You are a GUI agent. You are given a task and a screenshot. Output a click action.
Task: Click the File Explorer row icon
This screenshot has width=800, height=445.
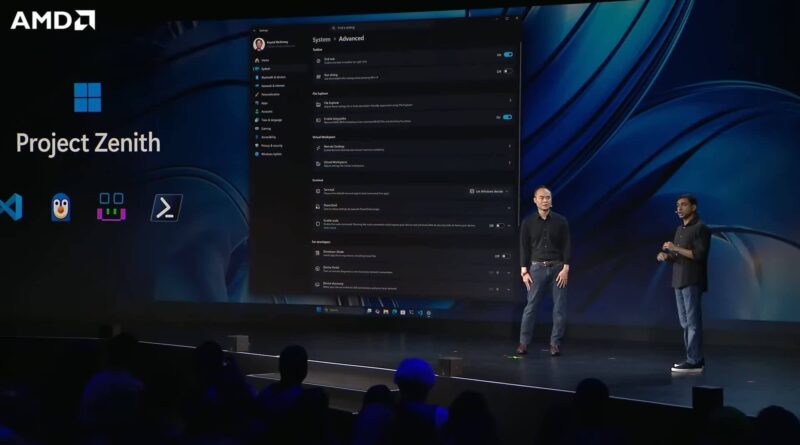[x=318, y=104]
